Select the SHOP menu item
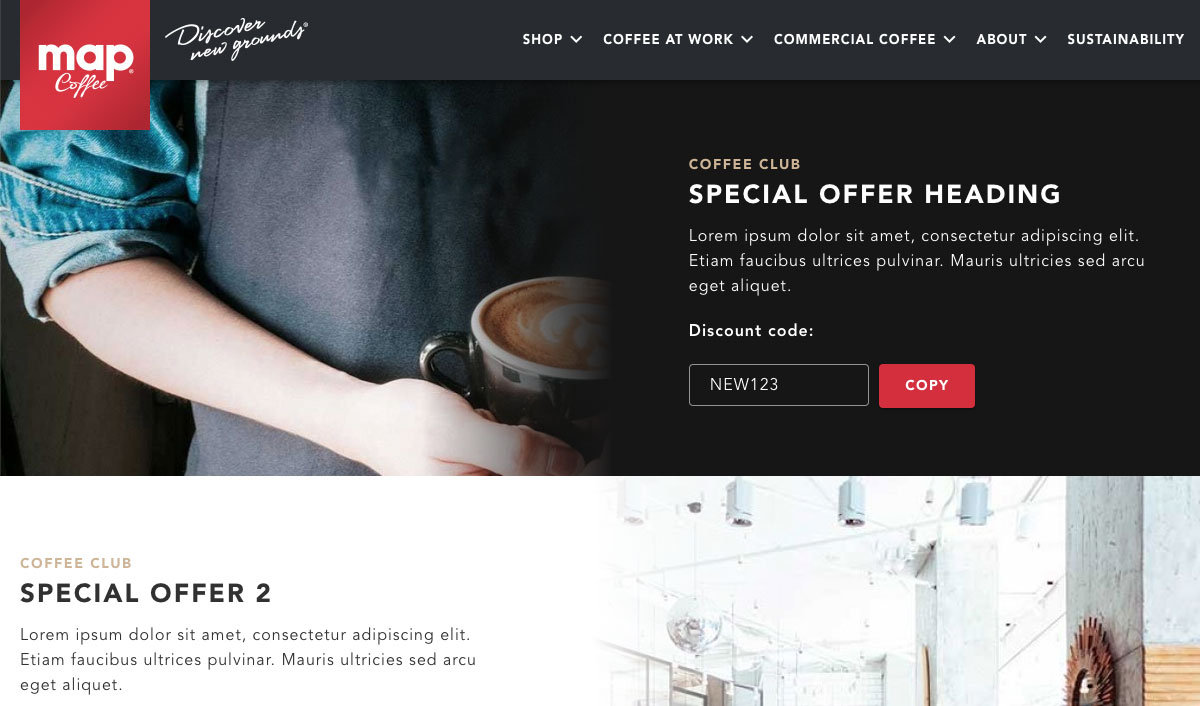Screen dimensions: 1200x706 [x=543, y=40]
